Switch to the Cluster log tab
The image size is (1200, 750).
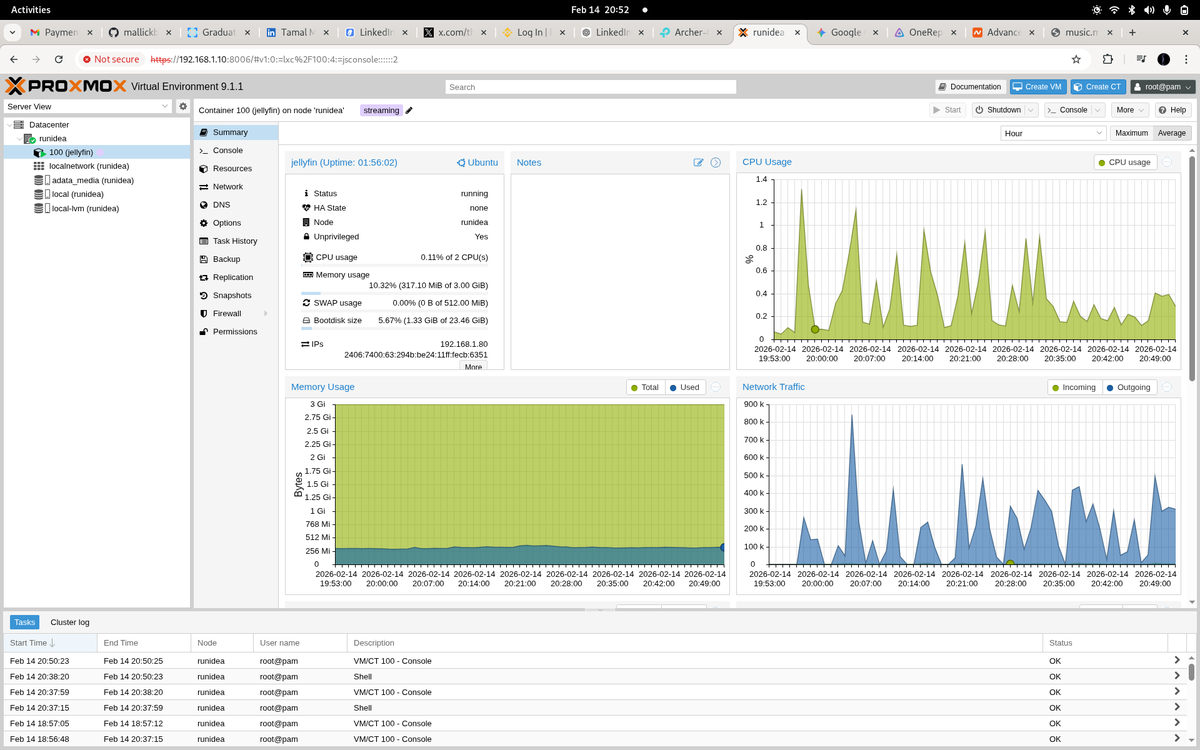(70, 622)
